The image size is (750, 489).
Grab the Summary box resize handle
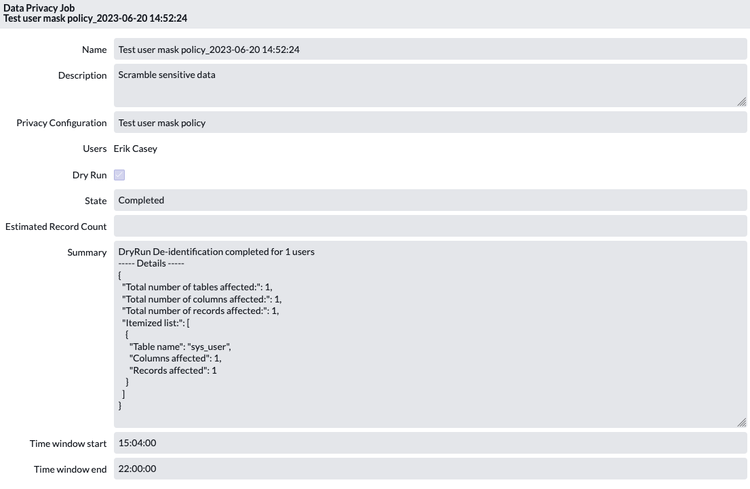(741, 422)
